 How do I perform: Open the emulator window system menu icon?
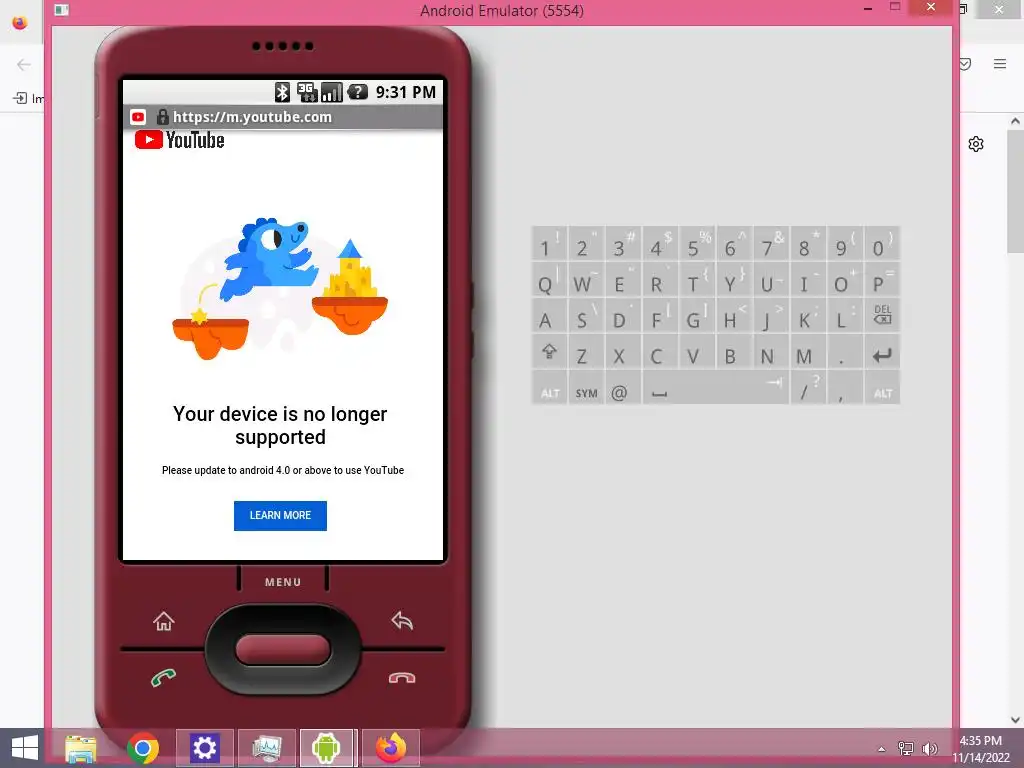click(x=61, y=10)
